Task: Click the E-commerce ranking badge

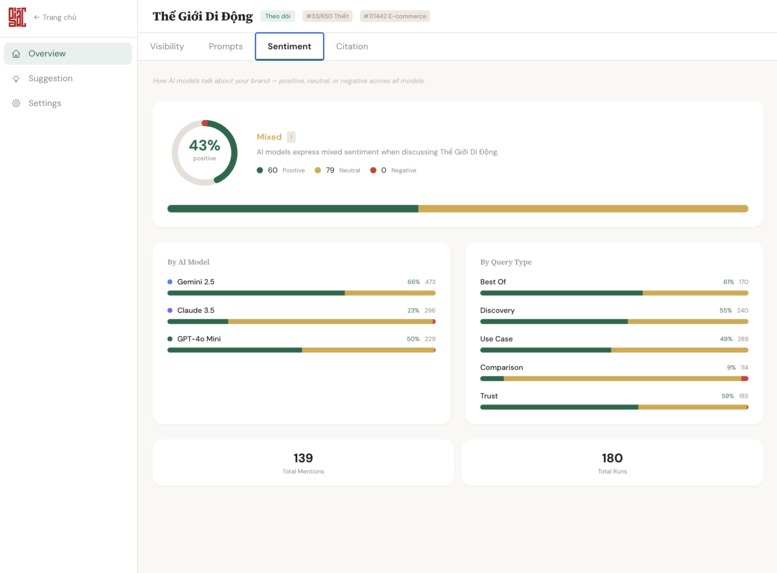Action: point(395,16)
